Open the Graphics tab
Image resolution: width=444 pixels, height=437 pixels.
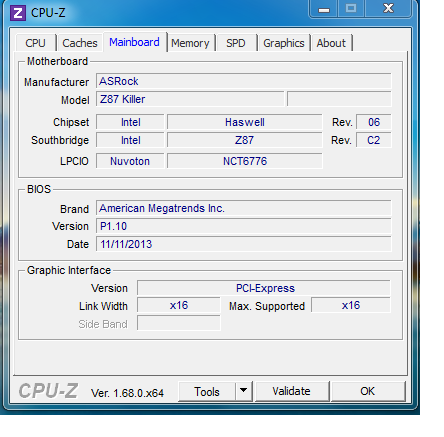pos(284,43)
